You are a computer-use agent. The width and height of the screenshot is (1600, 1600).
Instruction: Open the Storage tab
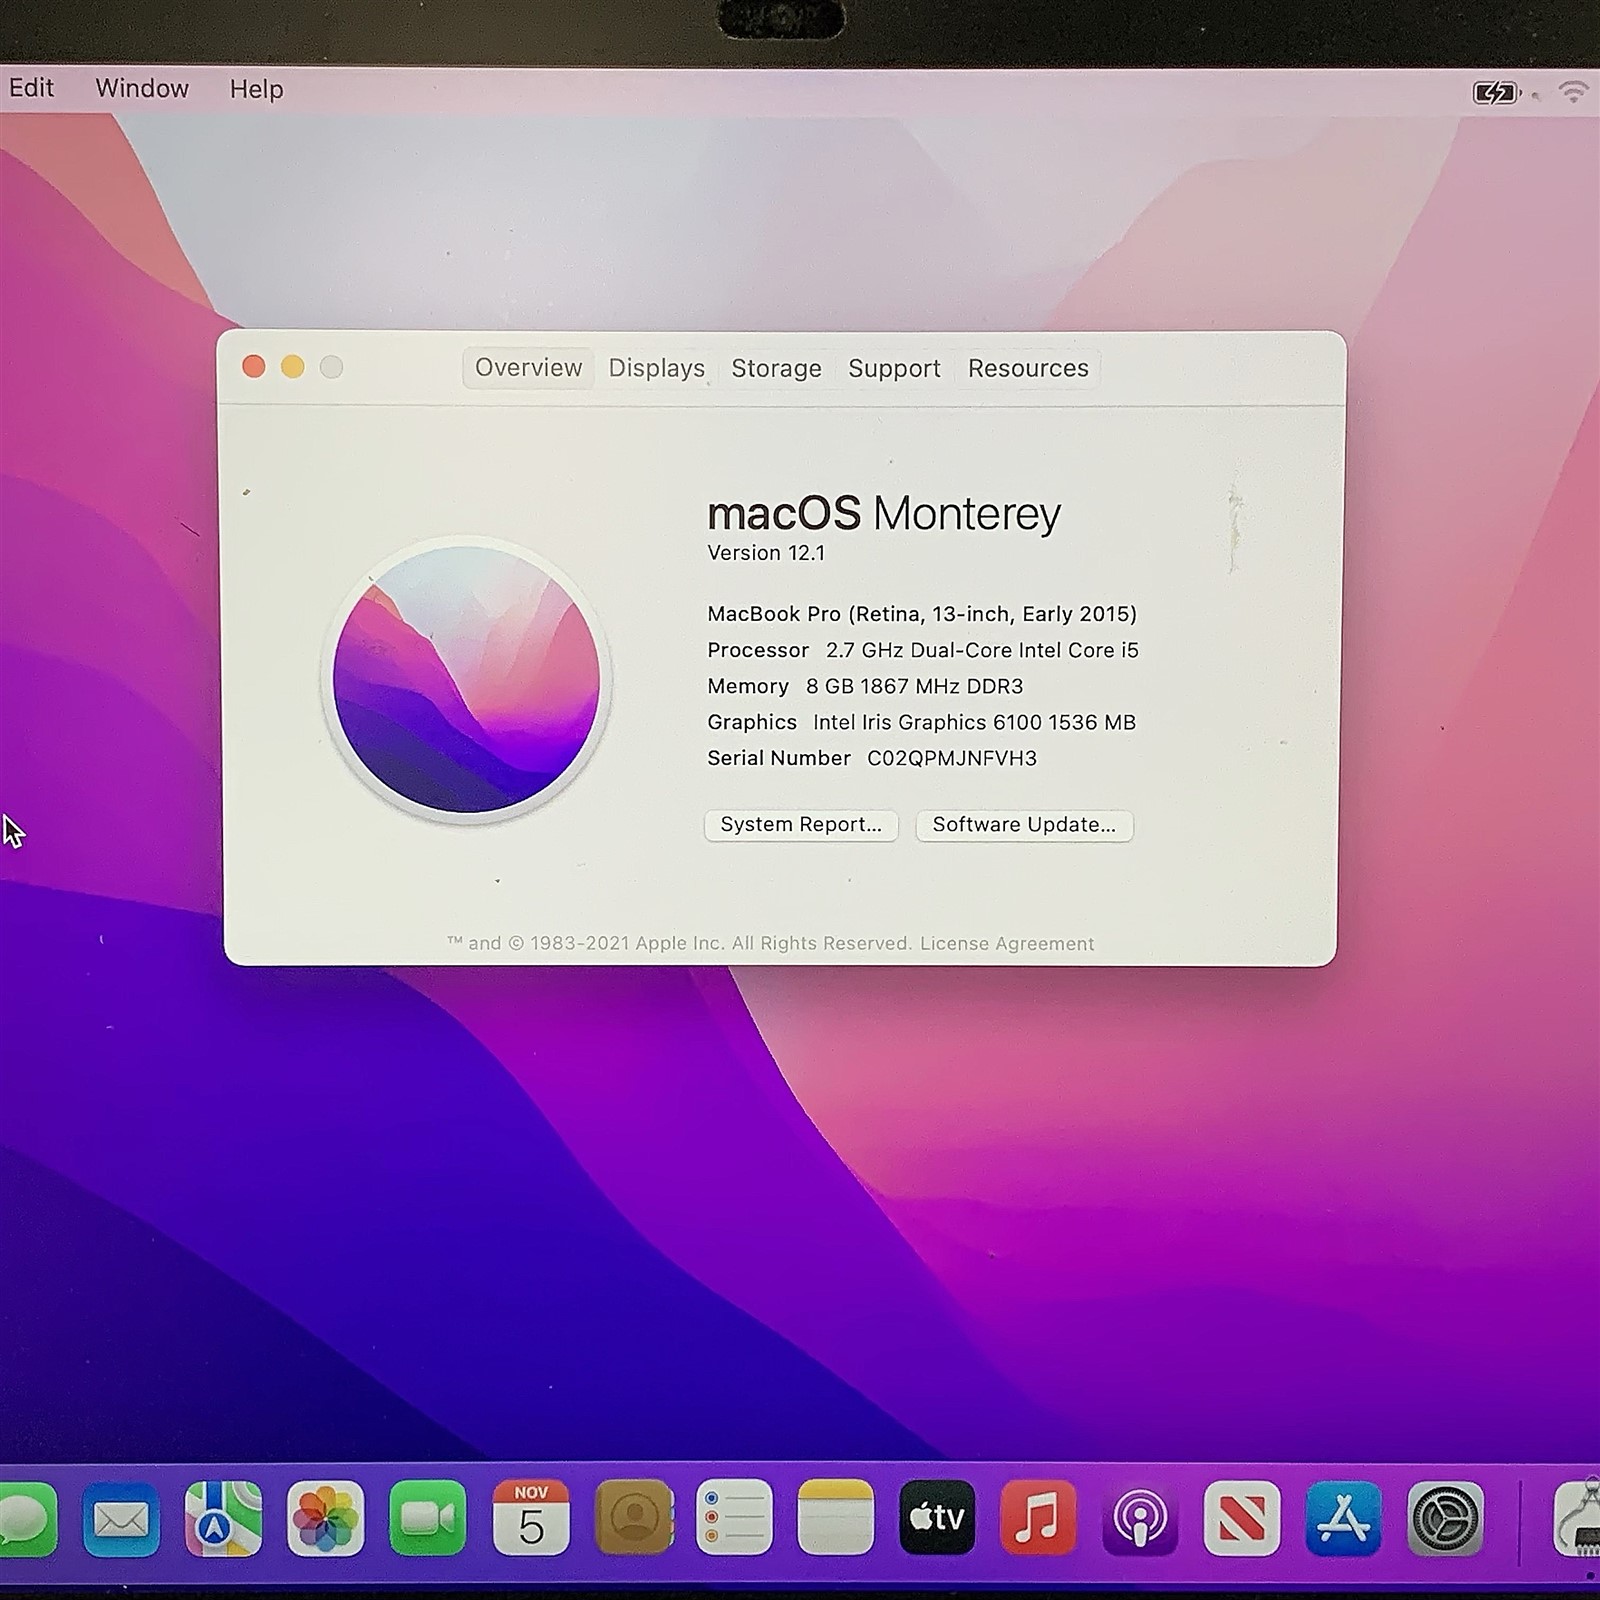(776, 368)
